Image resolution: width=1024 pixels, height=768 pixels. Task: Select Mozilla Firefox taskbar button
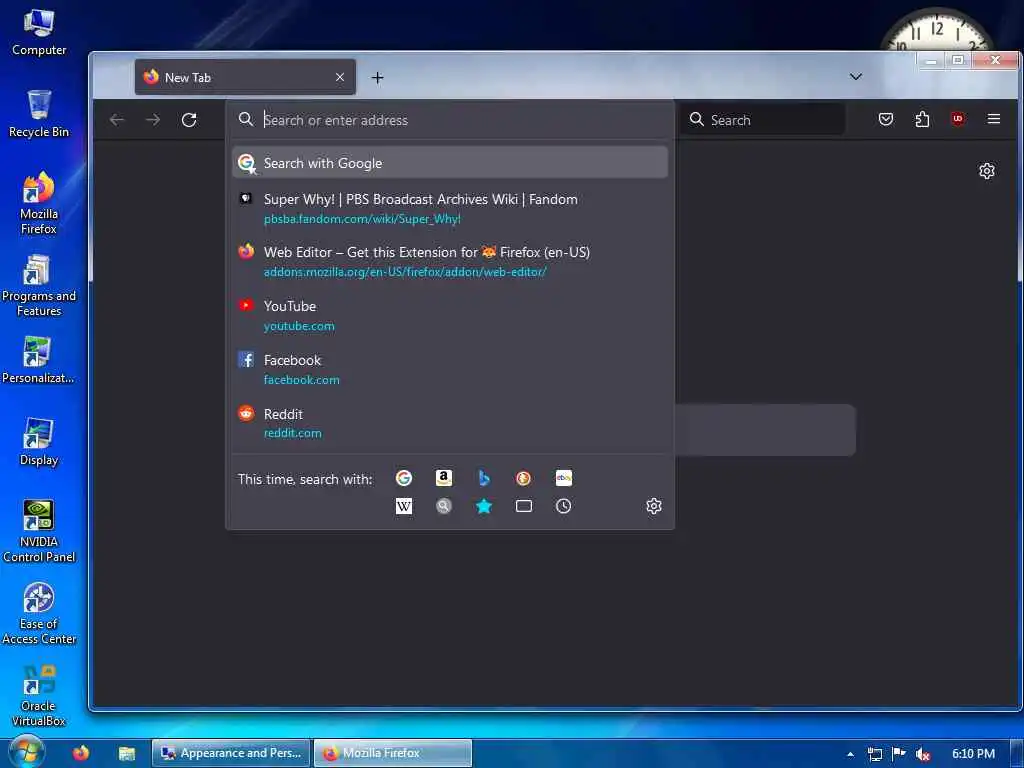(x=393, y=753)
